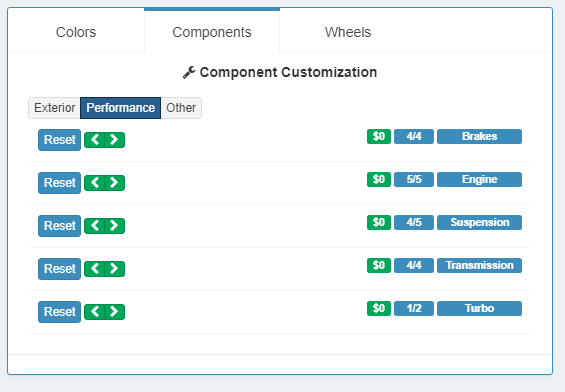Image resolution: width=565 pixels, height=392 pixels.
Task: Click the 4/4 level badge for Transmission
Action: (x=414, y=266)
